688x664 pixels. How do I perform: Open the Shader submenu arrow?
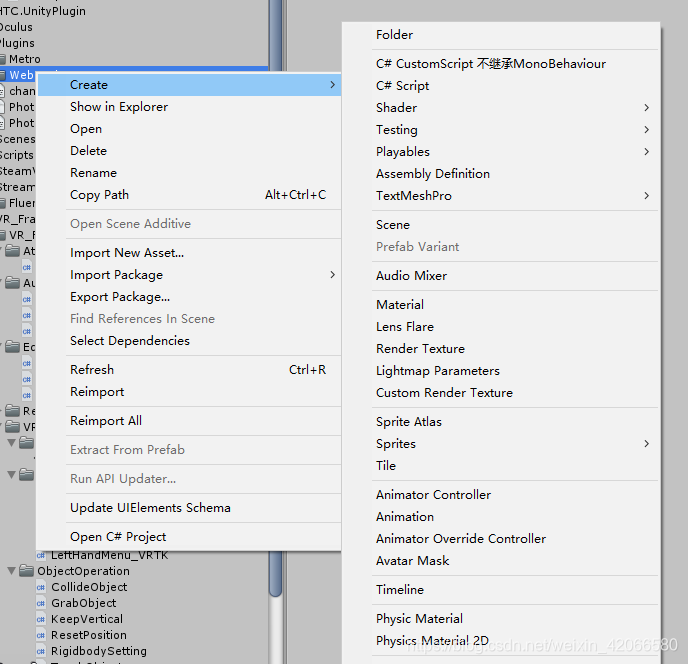[x=646, y=108]
